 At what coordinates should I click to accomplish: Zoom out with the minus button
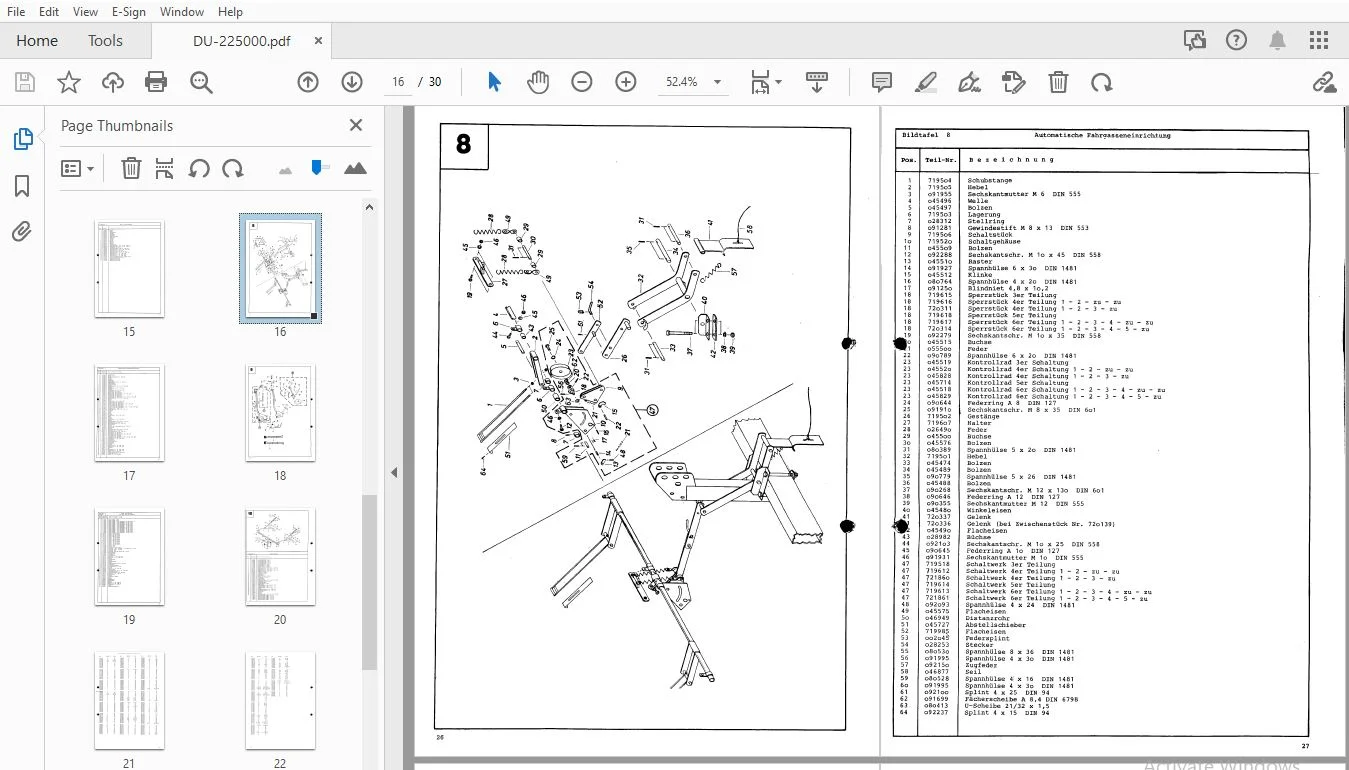[x=582, y=82]
